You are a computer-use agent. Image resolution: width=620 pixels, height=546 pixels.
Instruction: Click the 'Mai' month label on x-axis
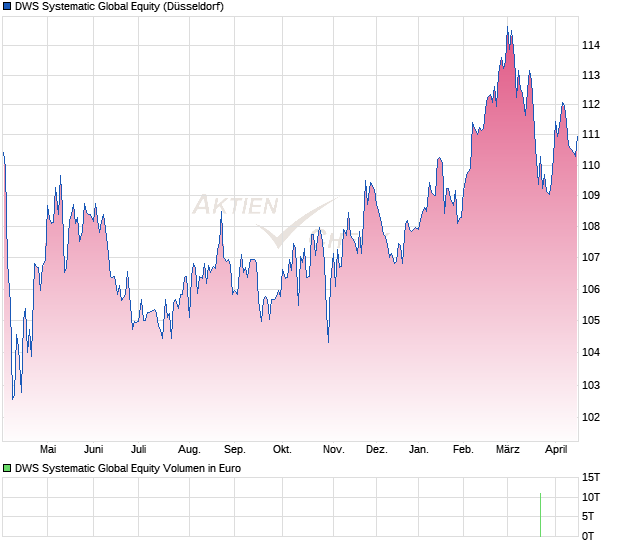pyautogui.click(x=48, y=450)
